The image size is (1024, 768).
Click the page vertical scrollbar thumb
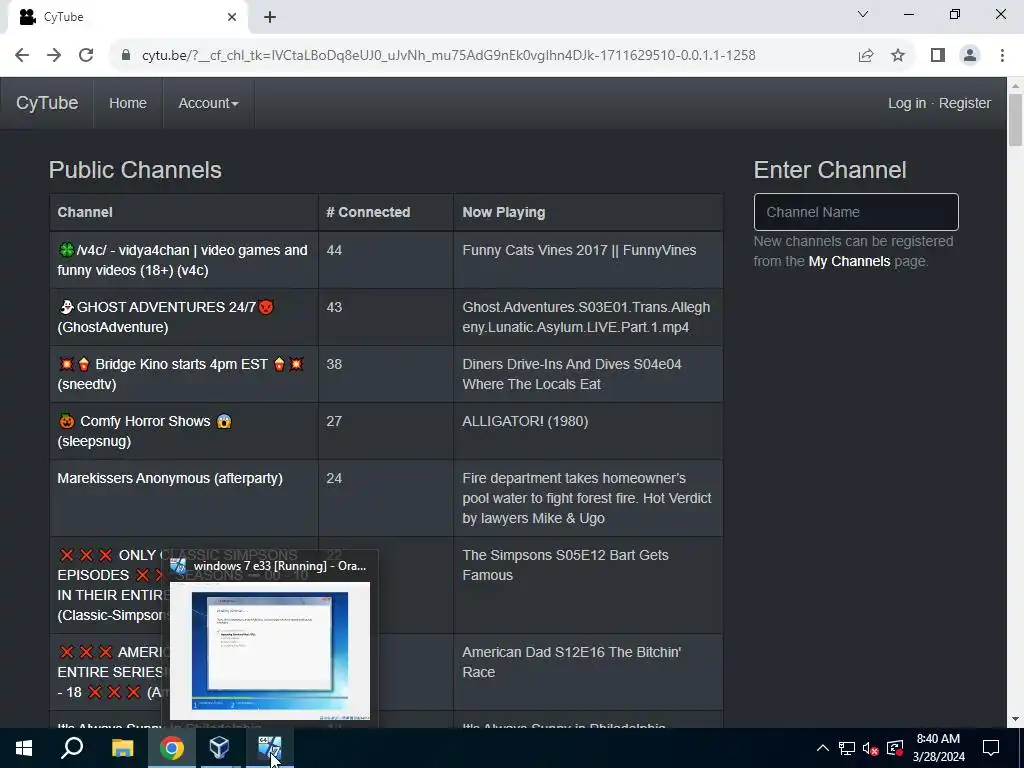(x=1016, y=120)
